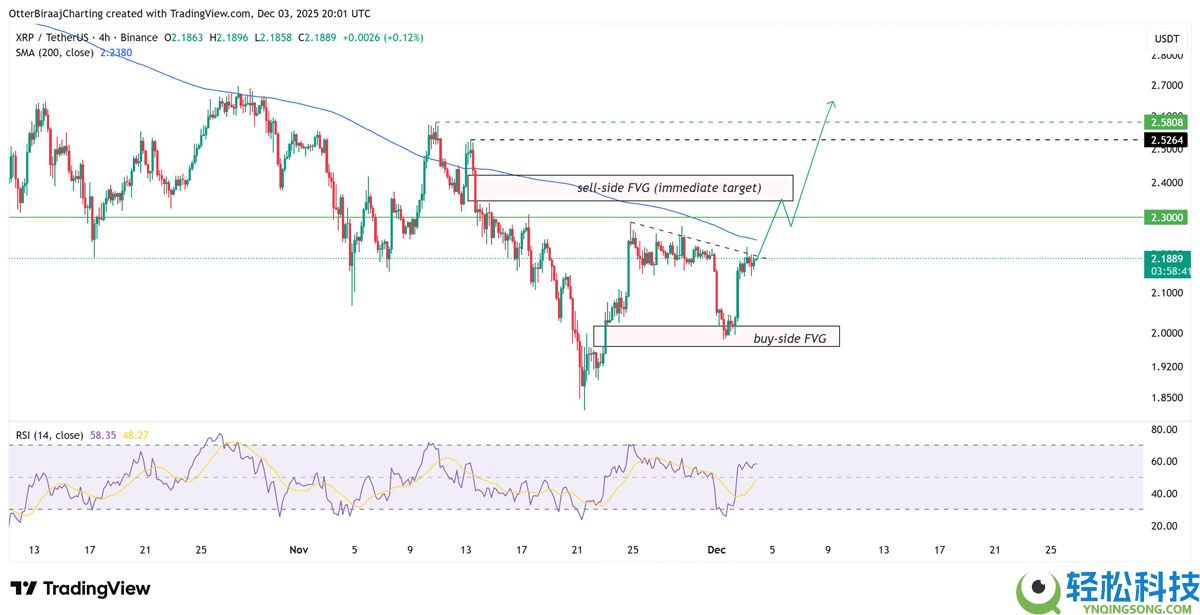This screenshot has width=1200, height=615.
Task: Click the RSI value 58.35 readout
Action: tap(103, 435)
